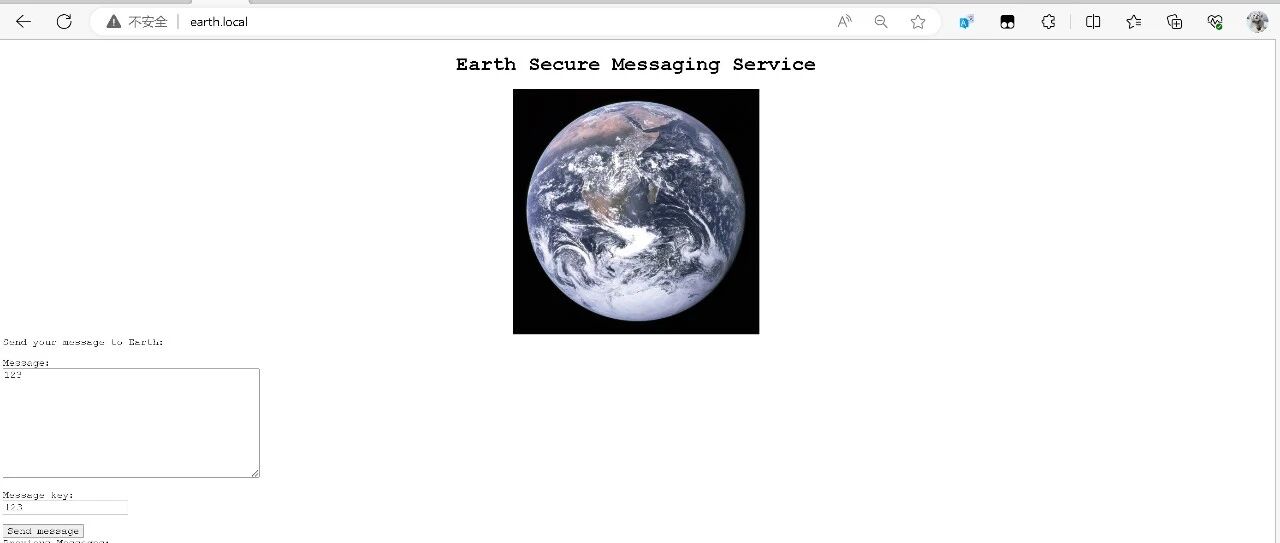Open Browser essentials heart icon
The height and width of the screenshot is (543, 1280).
1216,21
